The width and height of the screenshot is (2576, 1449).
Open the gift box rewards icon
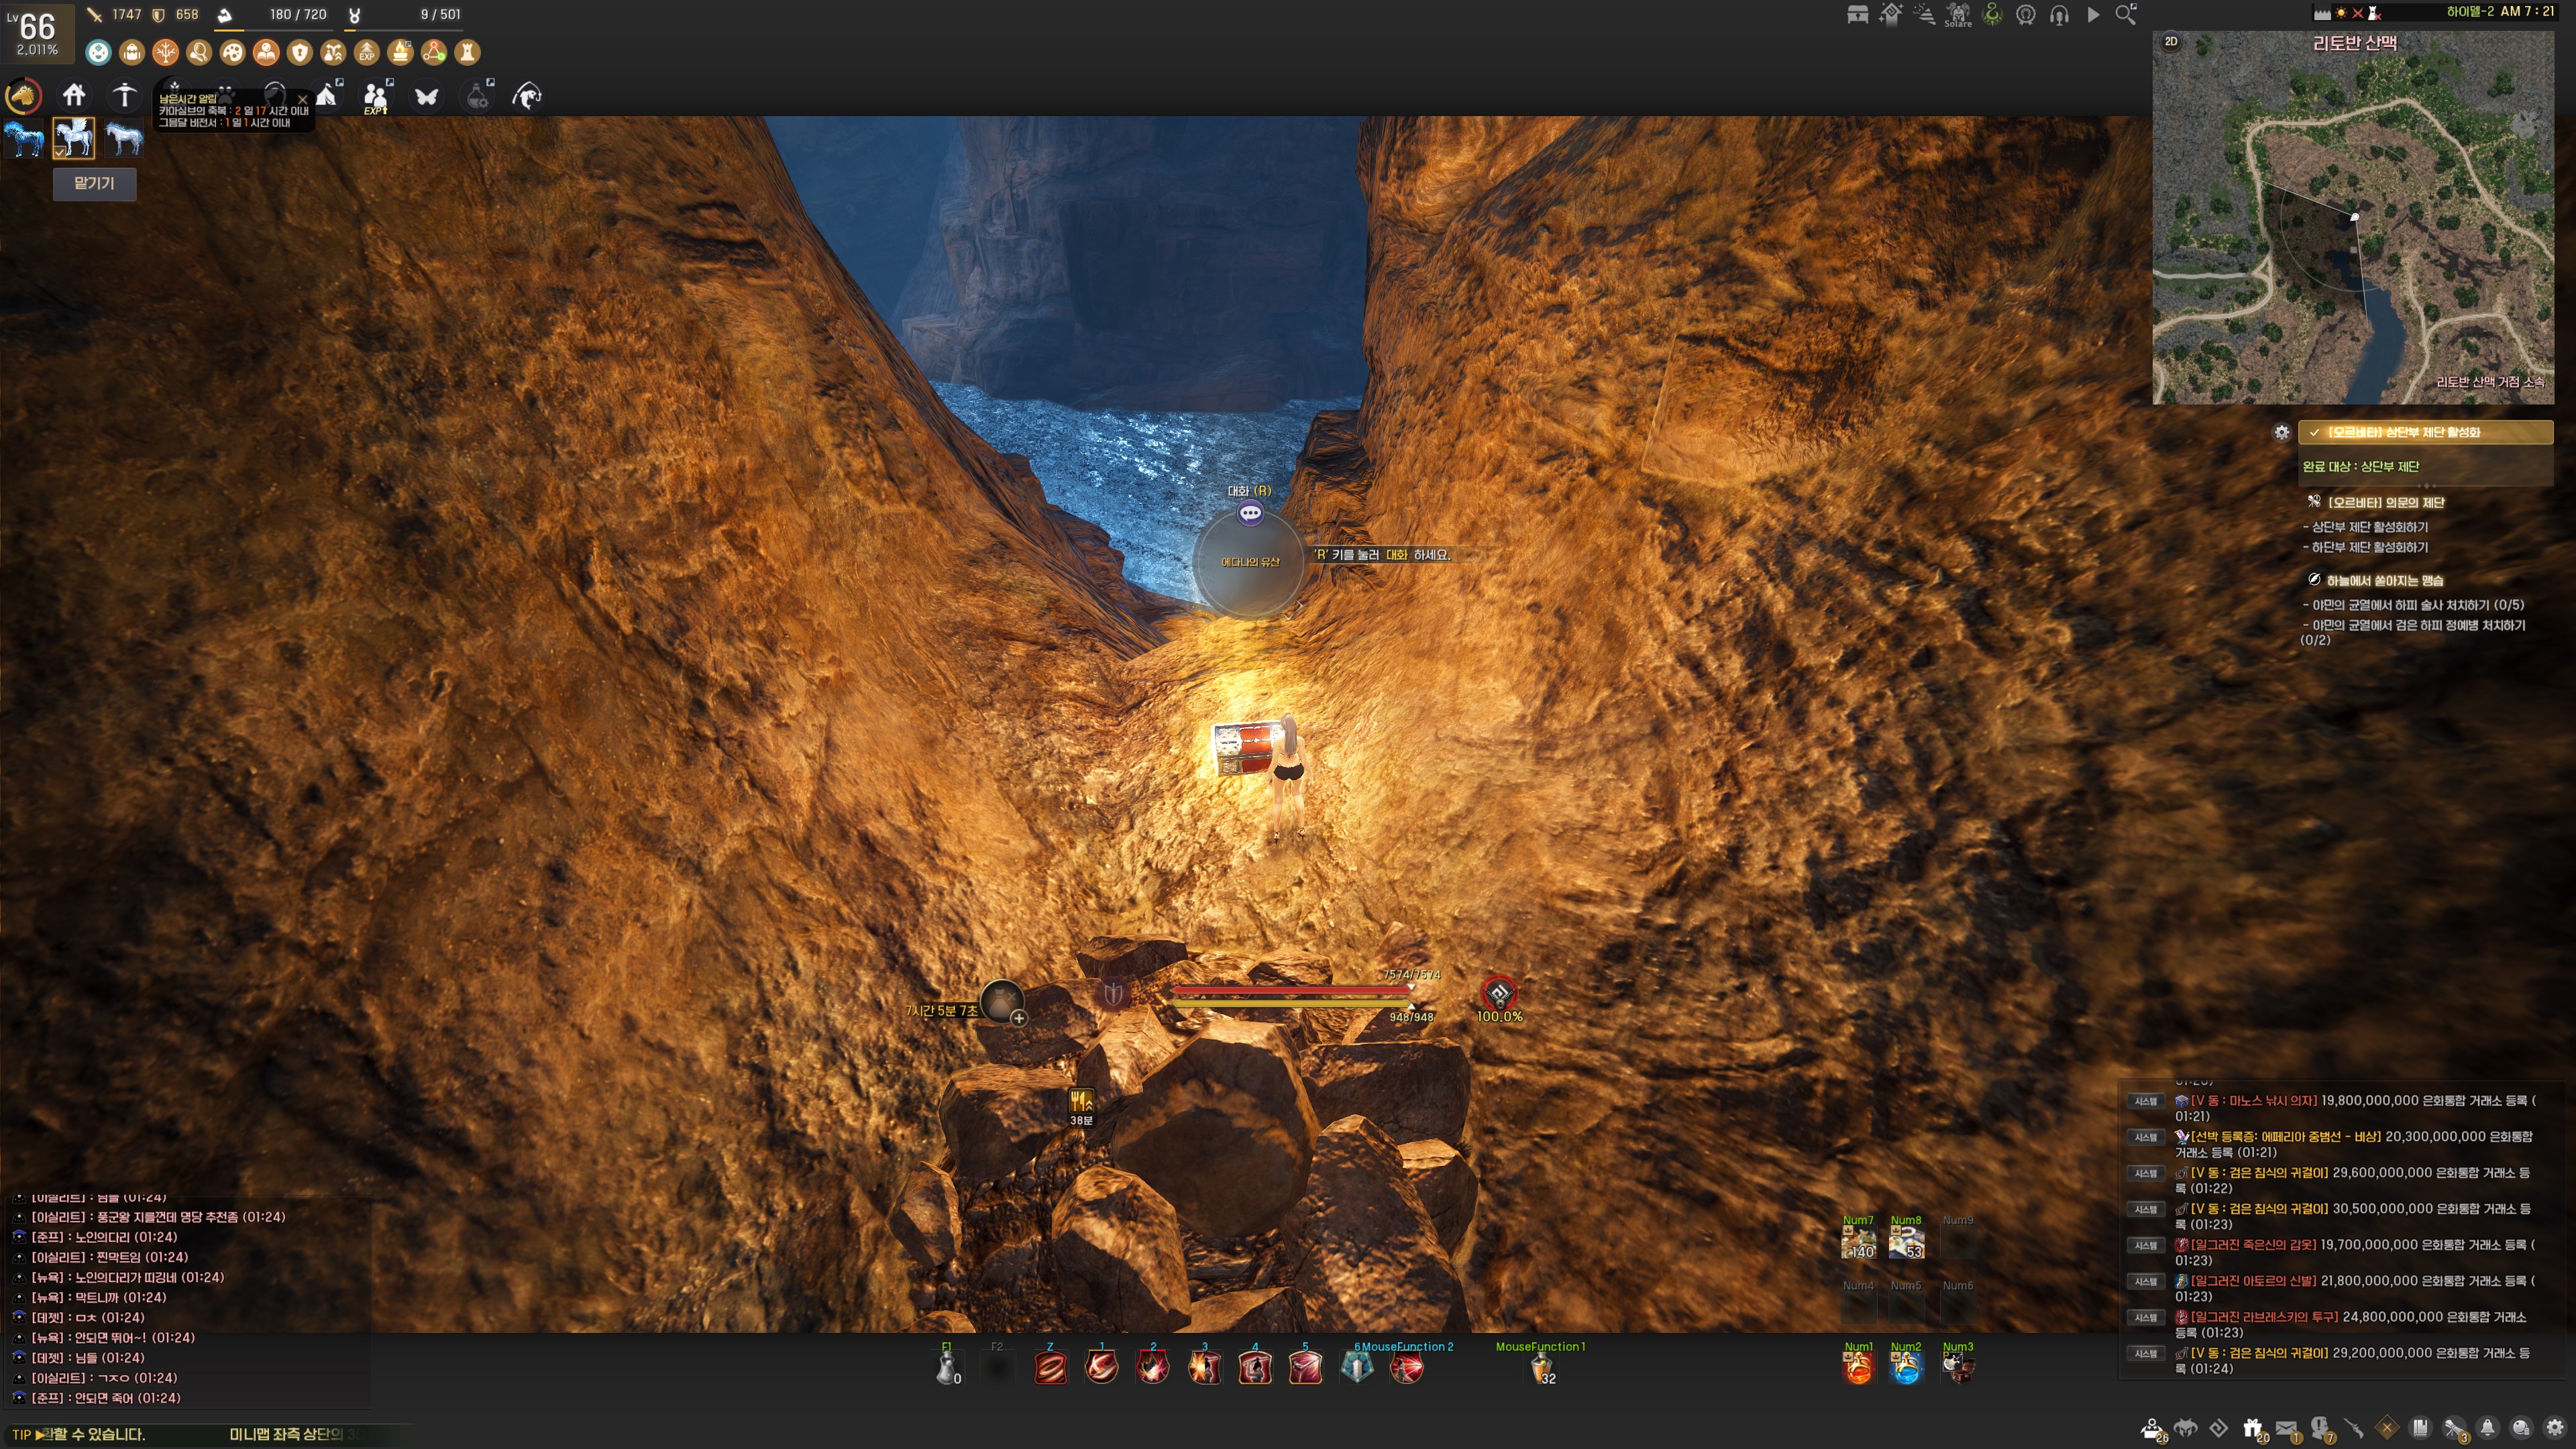(2252, 1428)
